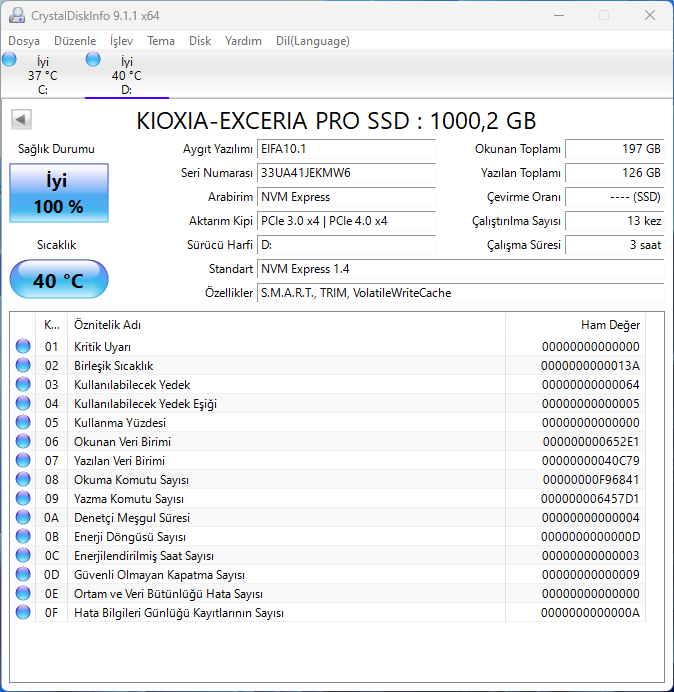Click the previous disk arrow button
Screen dimensions: 674x692
[20, 120]
